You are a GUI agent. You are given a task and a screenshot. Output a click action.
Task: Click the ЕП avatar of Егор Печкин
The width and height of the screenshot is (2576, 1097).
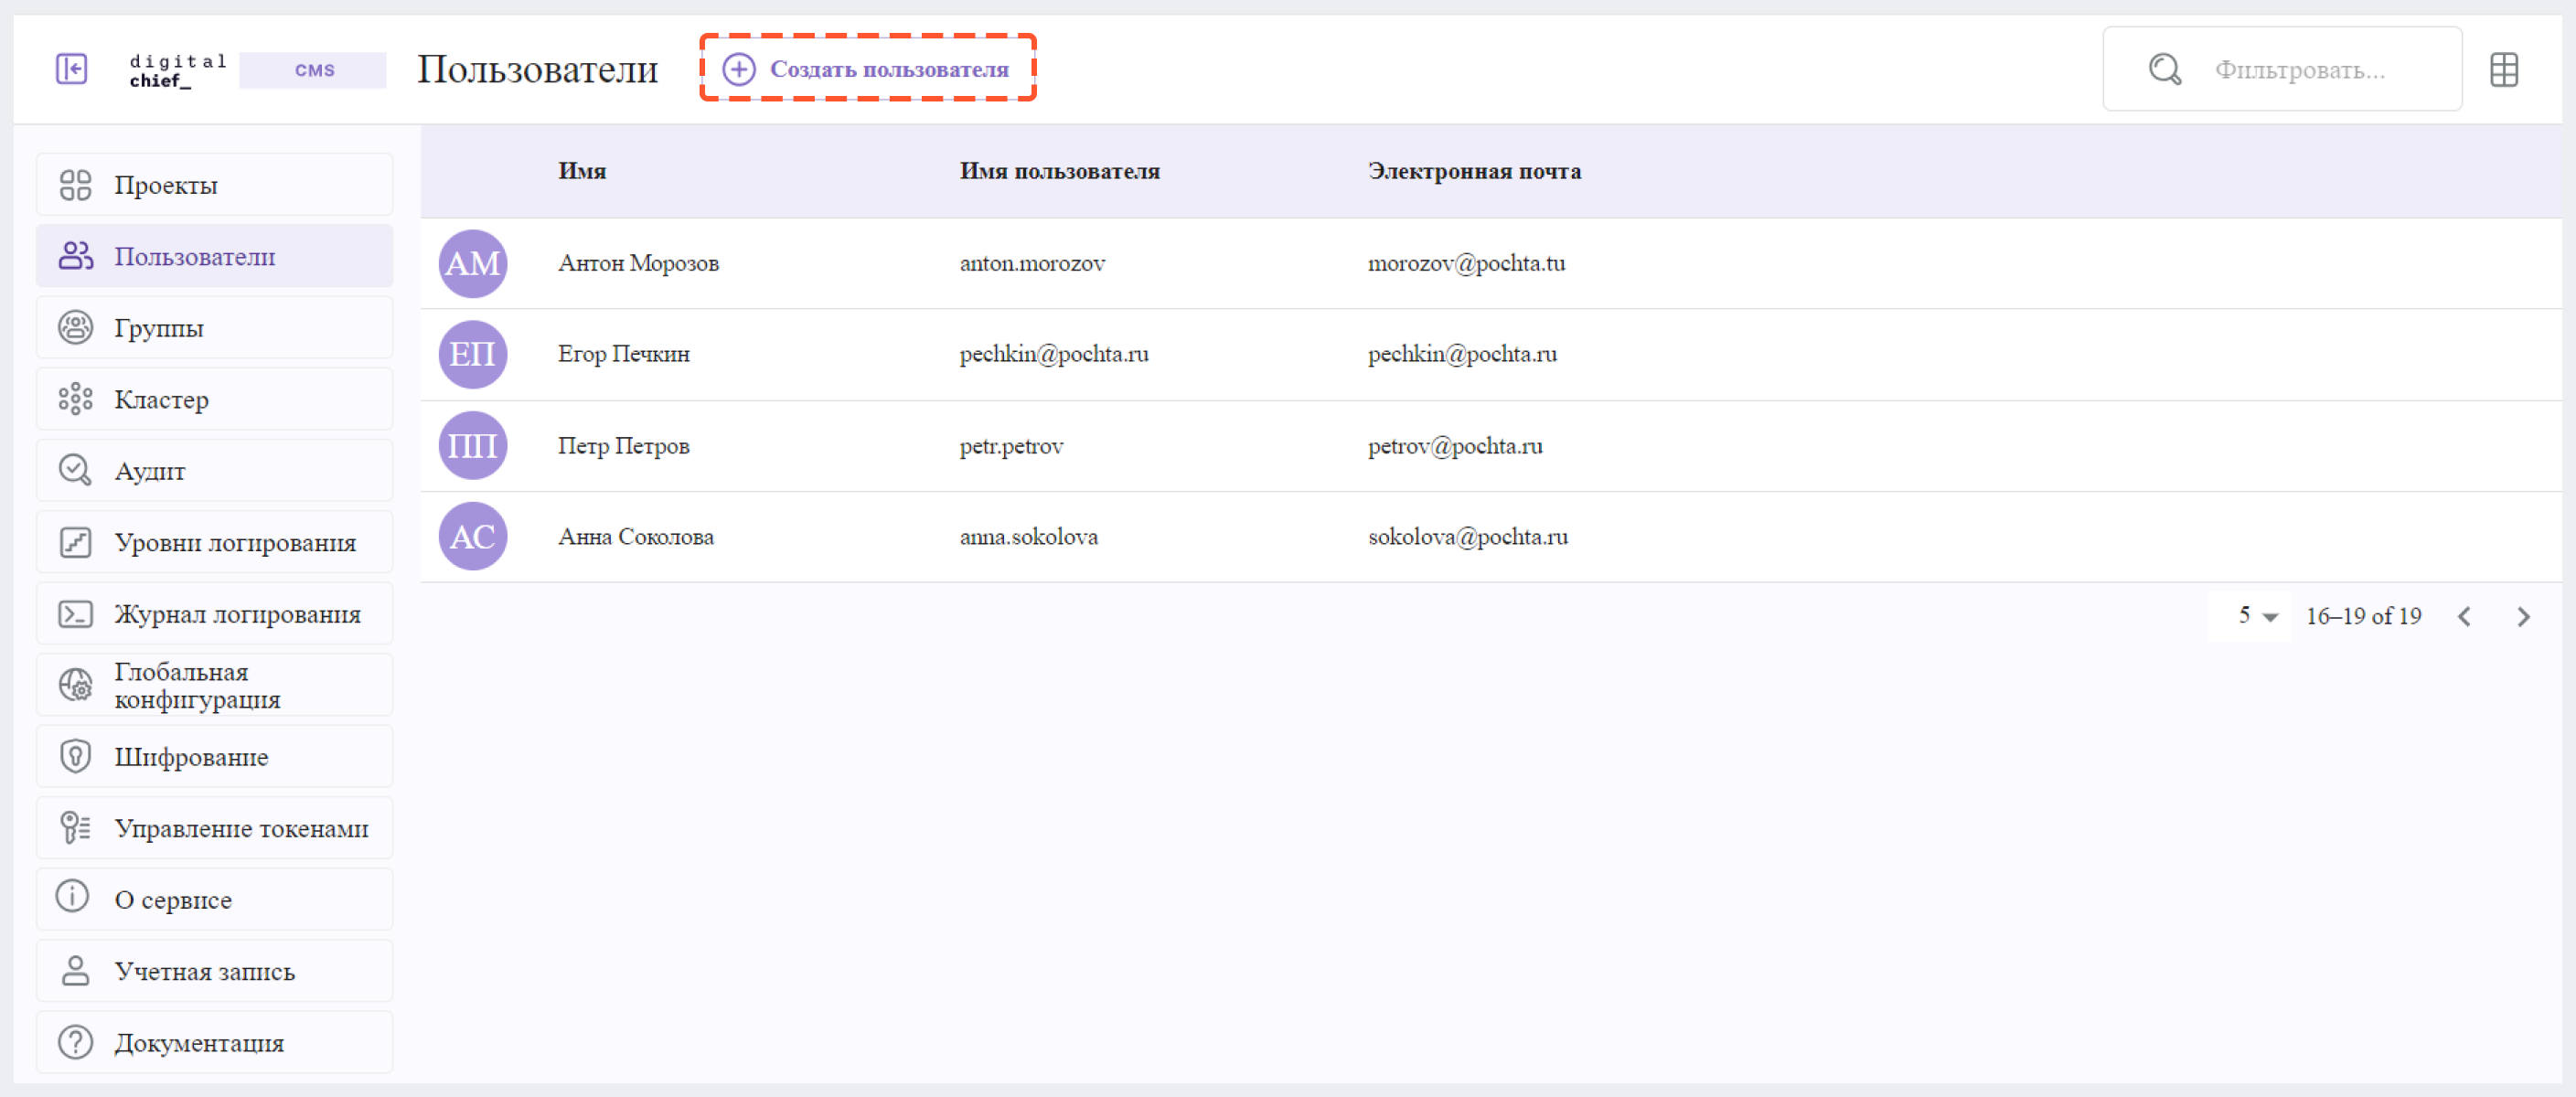point(473,354)
